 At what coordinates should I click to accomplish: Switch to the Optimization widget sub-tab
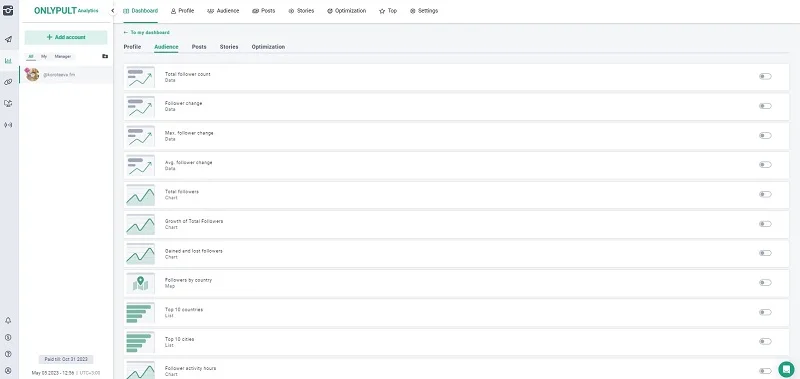[x=268, y=47]
